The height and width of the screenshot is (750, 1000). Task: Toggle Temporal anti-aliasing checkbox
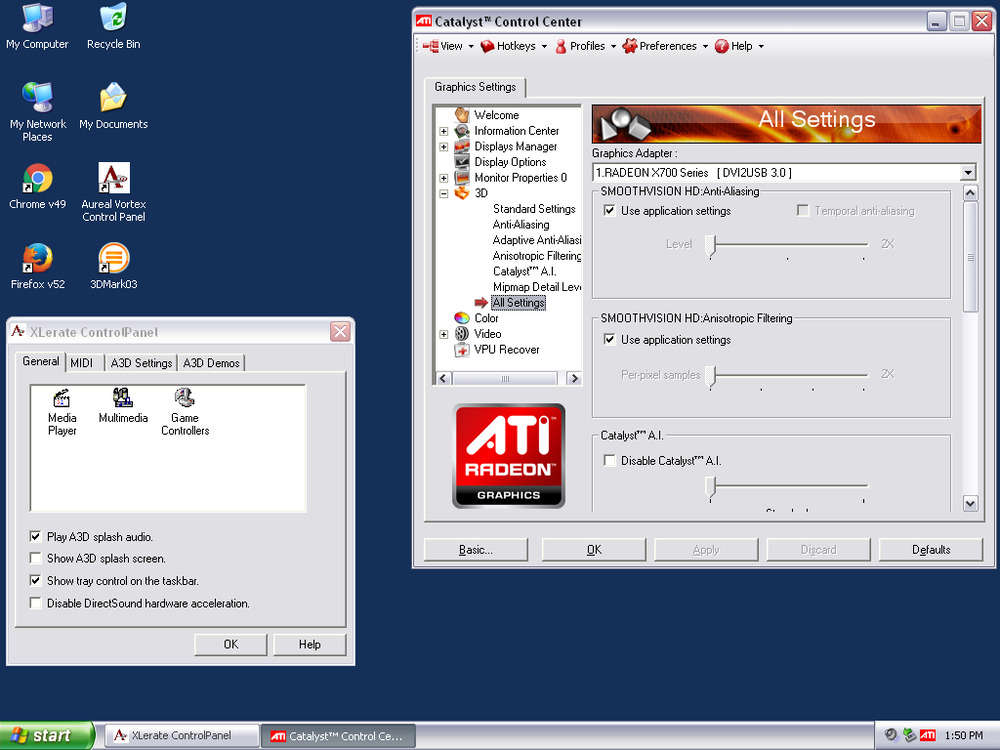[x=803, y=210]
